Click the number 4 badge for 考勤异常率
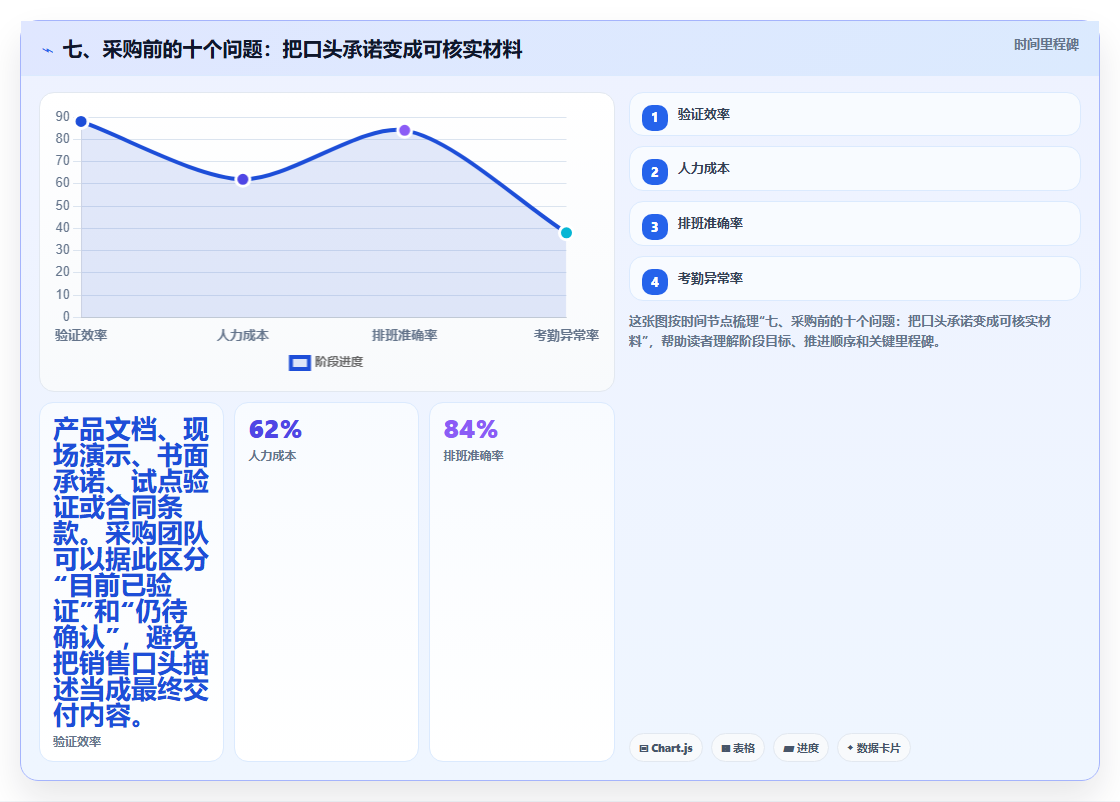 click(x=654, y=282)
